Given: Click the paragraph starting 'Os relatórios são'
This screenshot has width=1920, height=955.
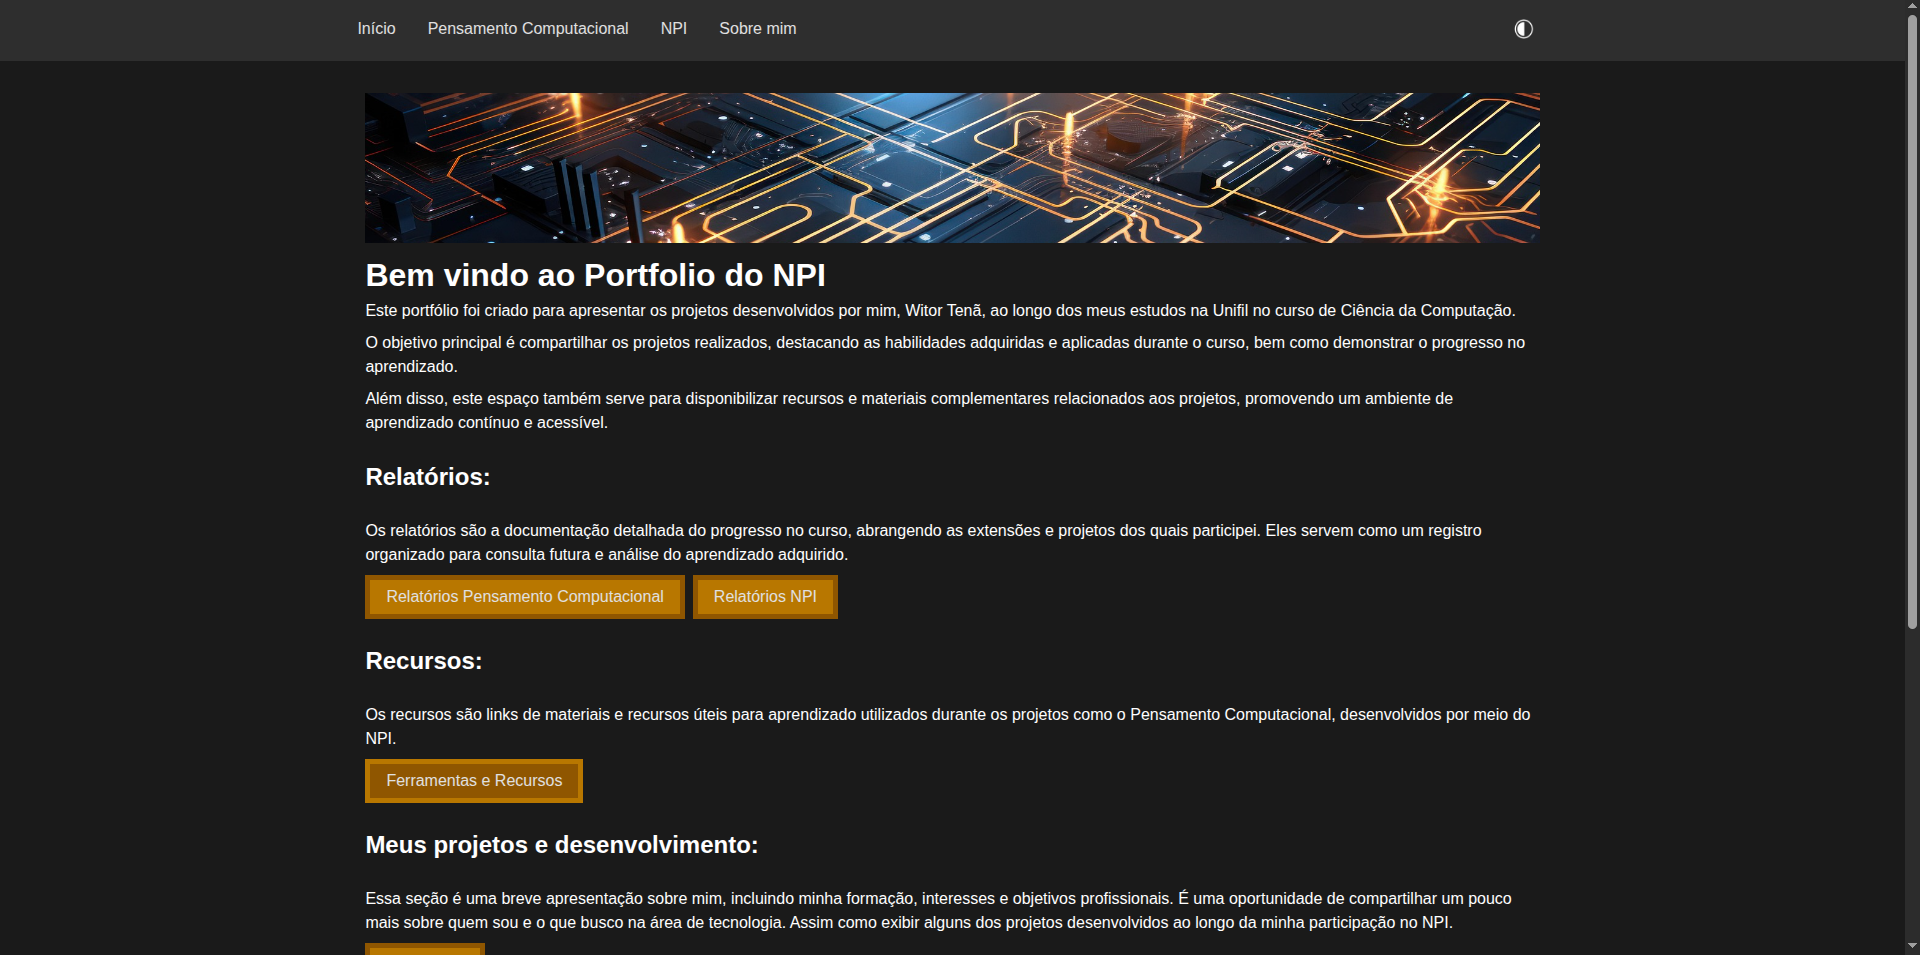Looking at the screenshot, I should (x=922, y=542).
